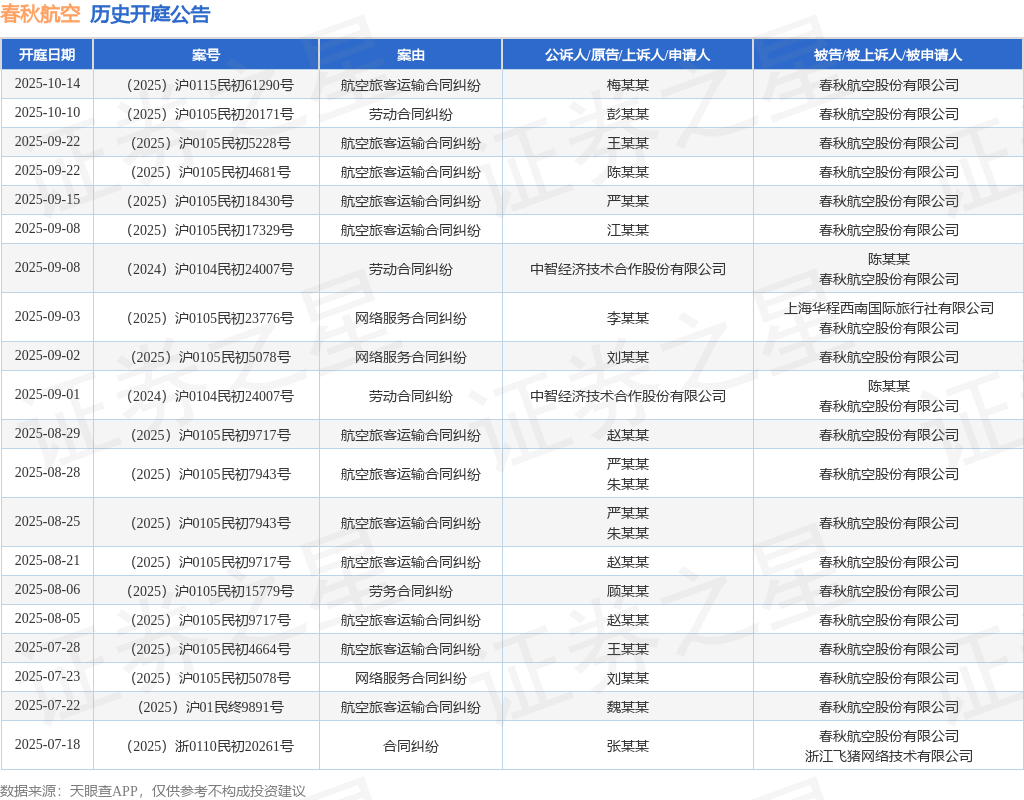Click plaintiff name 顾某某

pos(628,591)
